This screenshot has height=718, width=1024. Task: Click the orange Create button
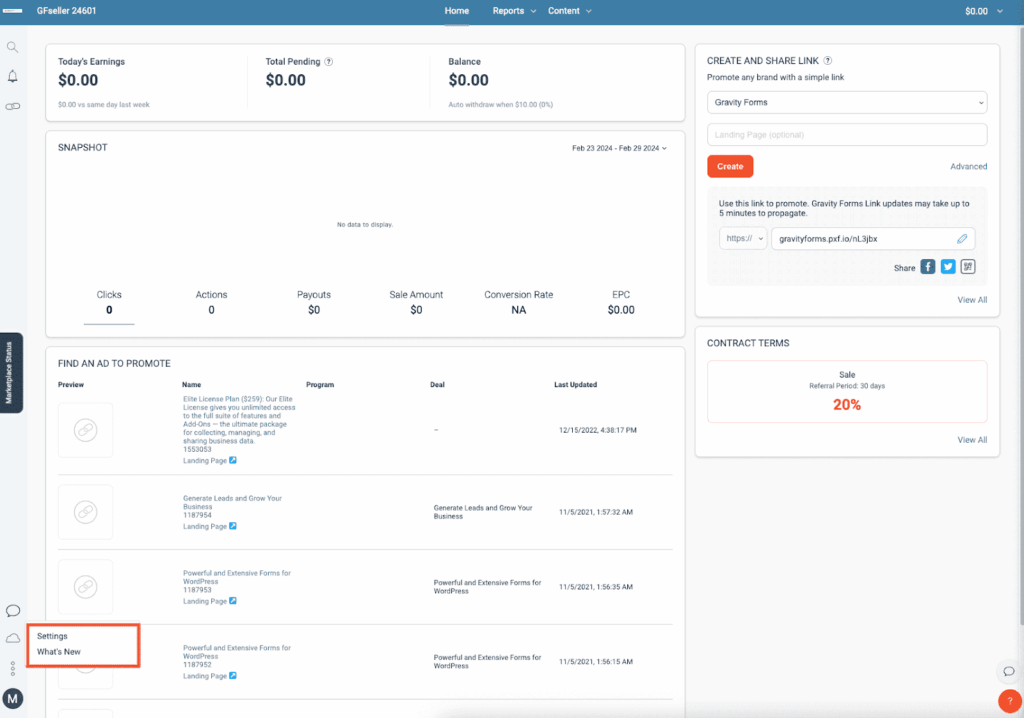coord(730,167)
